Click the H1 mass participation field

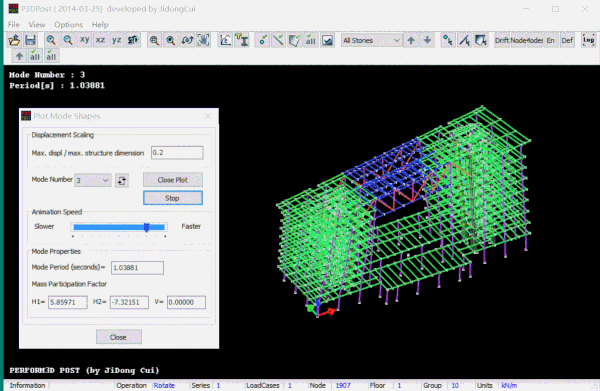pyautogui.click(x=67, y=302)
